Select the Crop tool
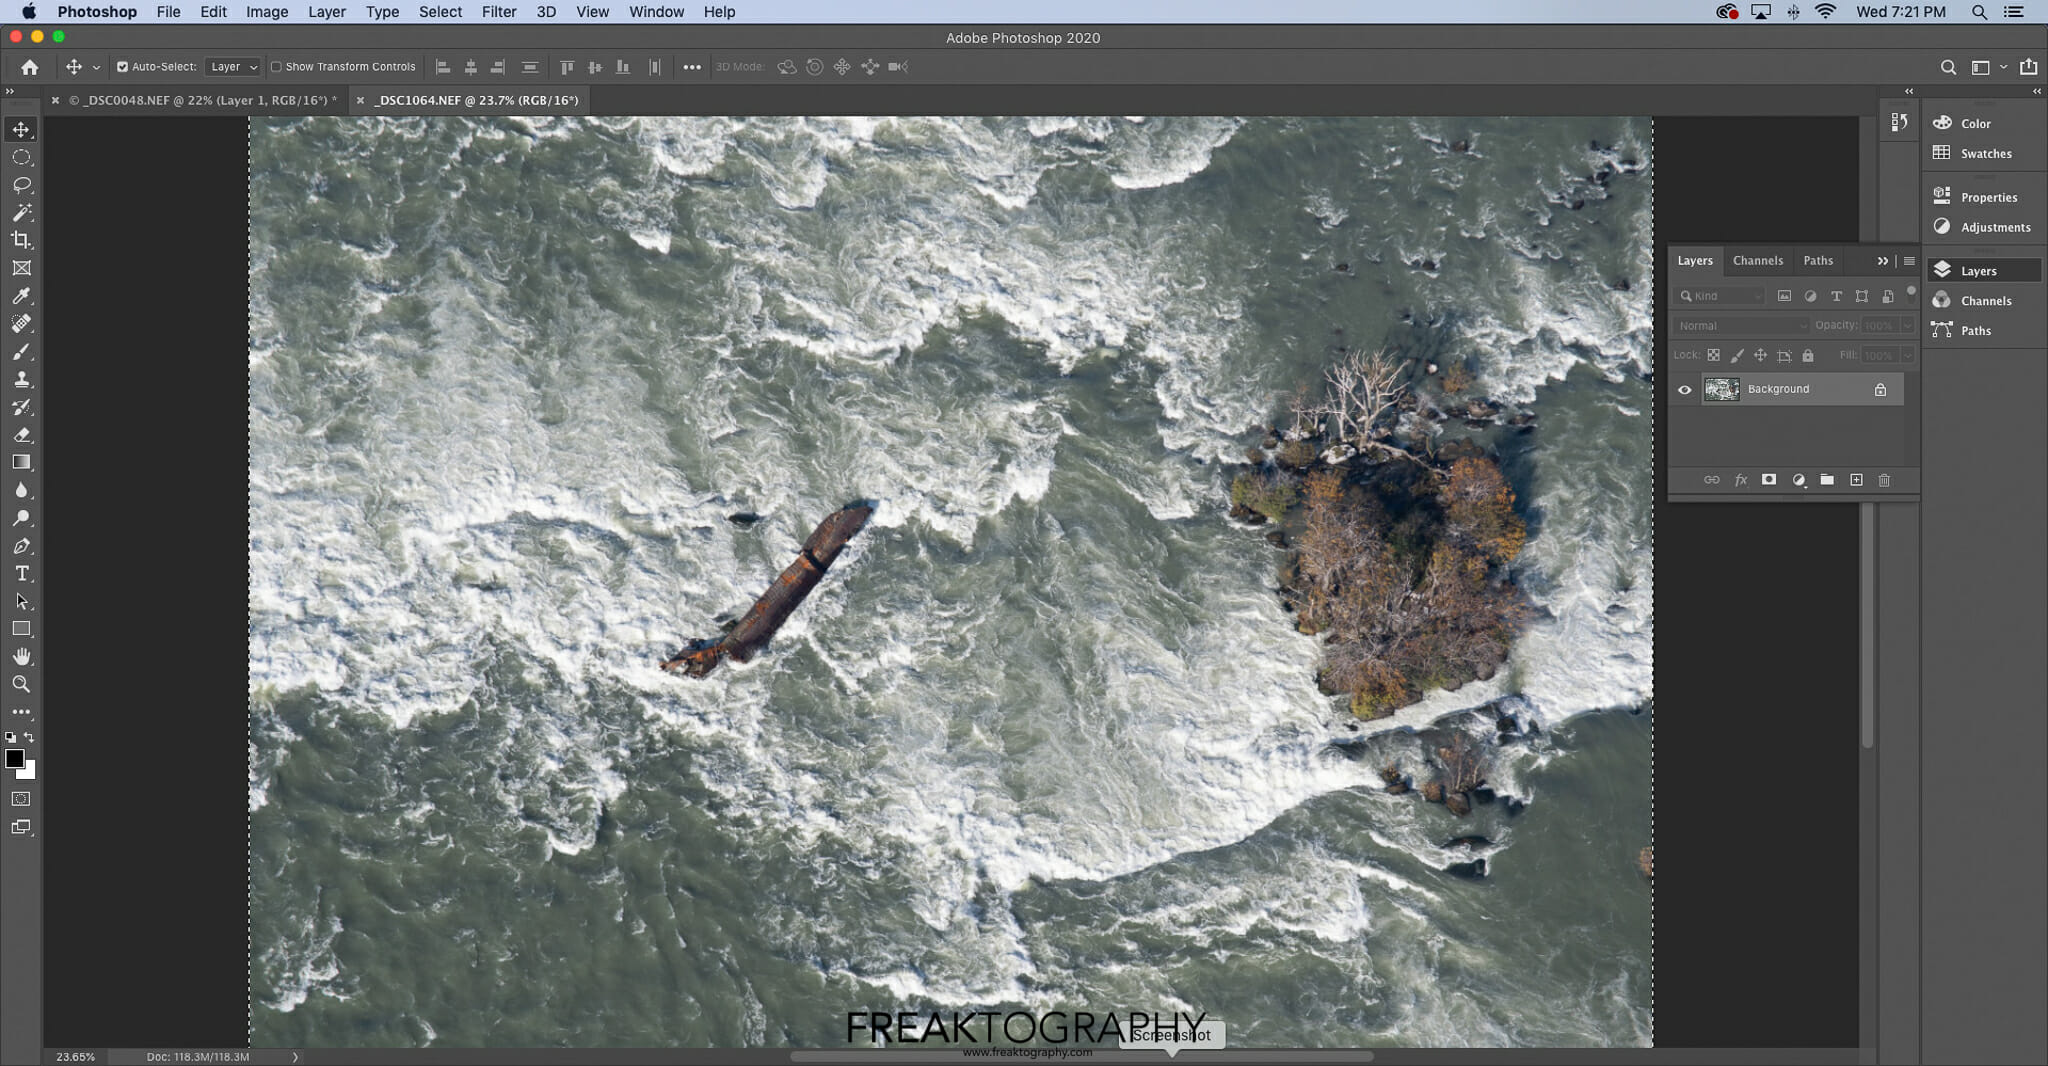Screen dimensions: 2048x1066 coord(21,240)
